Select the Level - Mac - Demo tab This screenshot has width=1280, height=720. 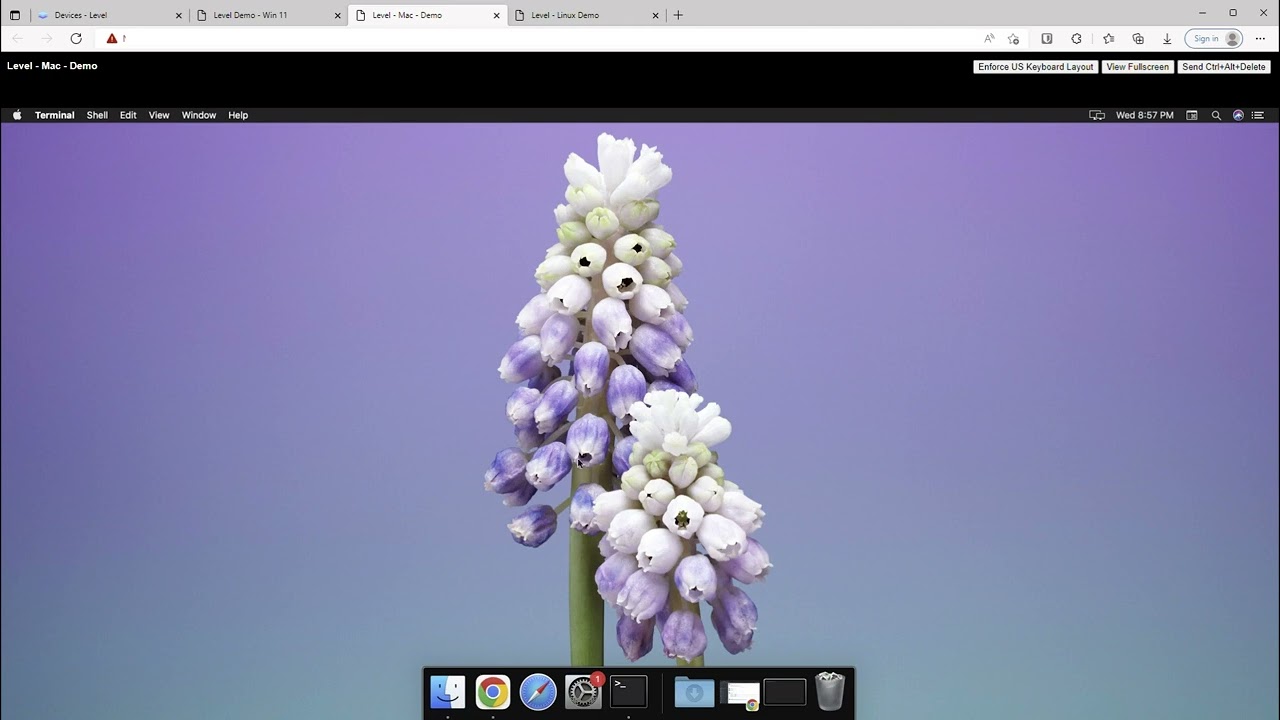[427, 15]
